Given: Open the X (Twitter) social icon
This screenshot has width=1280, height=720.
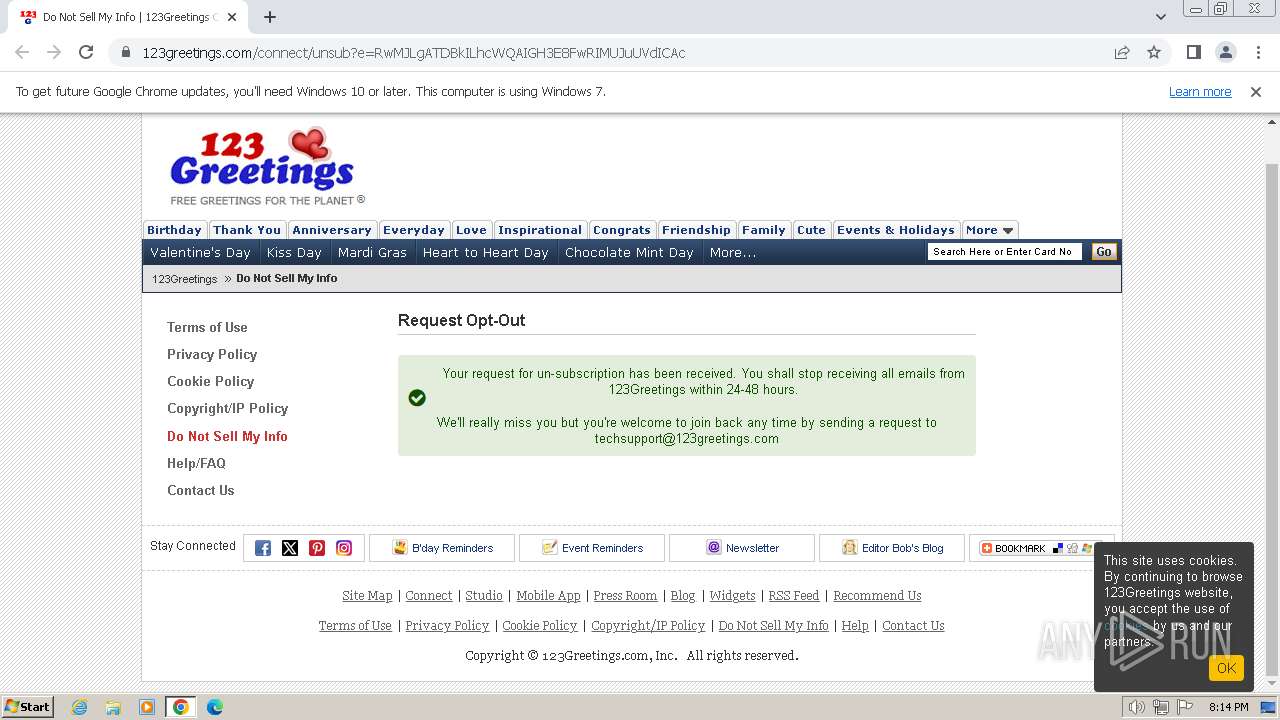Looking at the screenshot, I should [290, 548].
